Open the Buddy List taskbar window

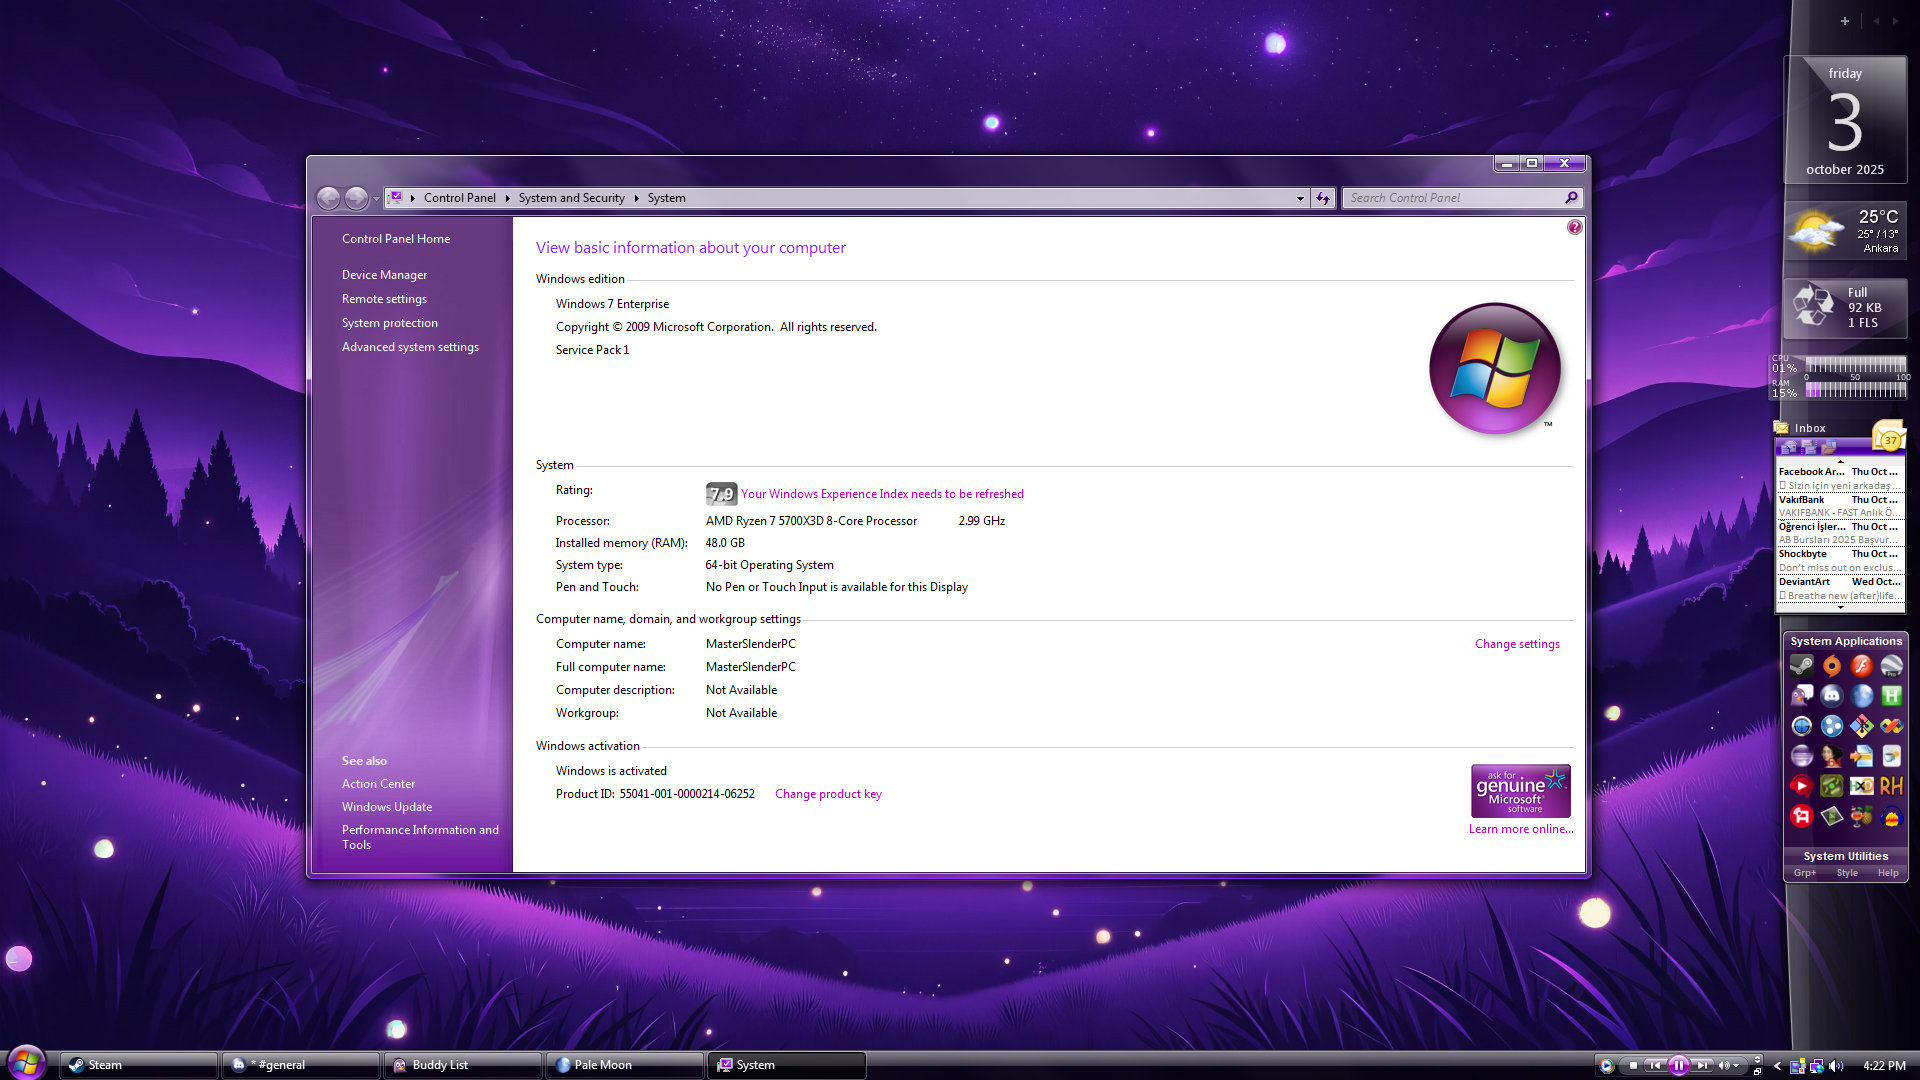tap(463, 1065)
